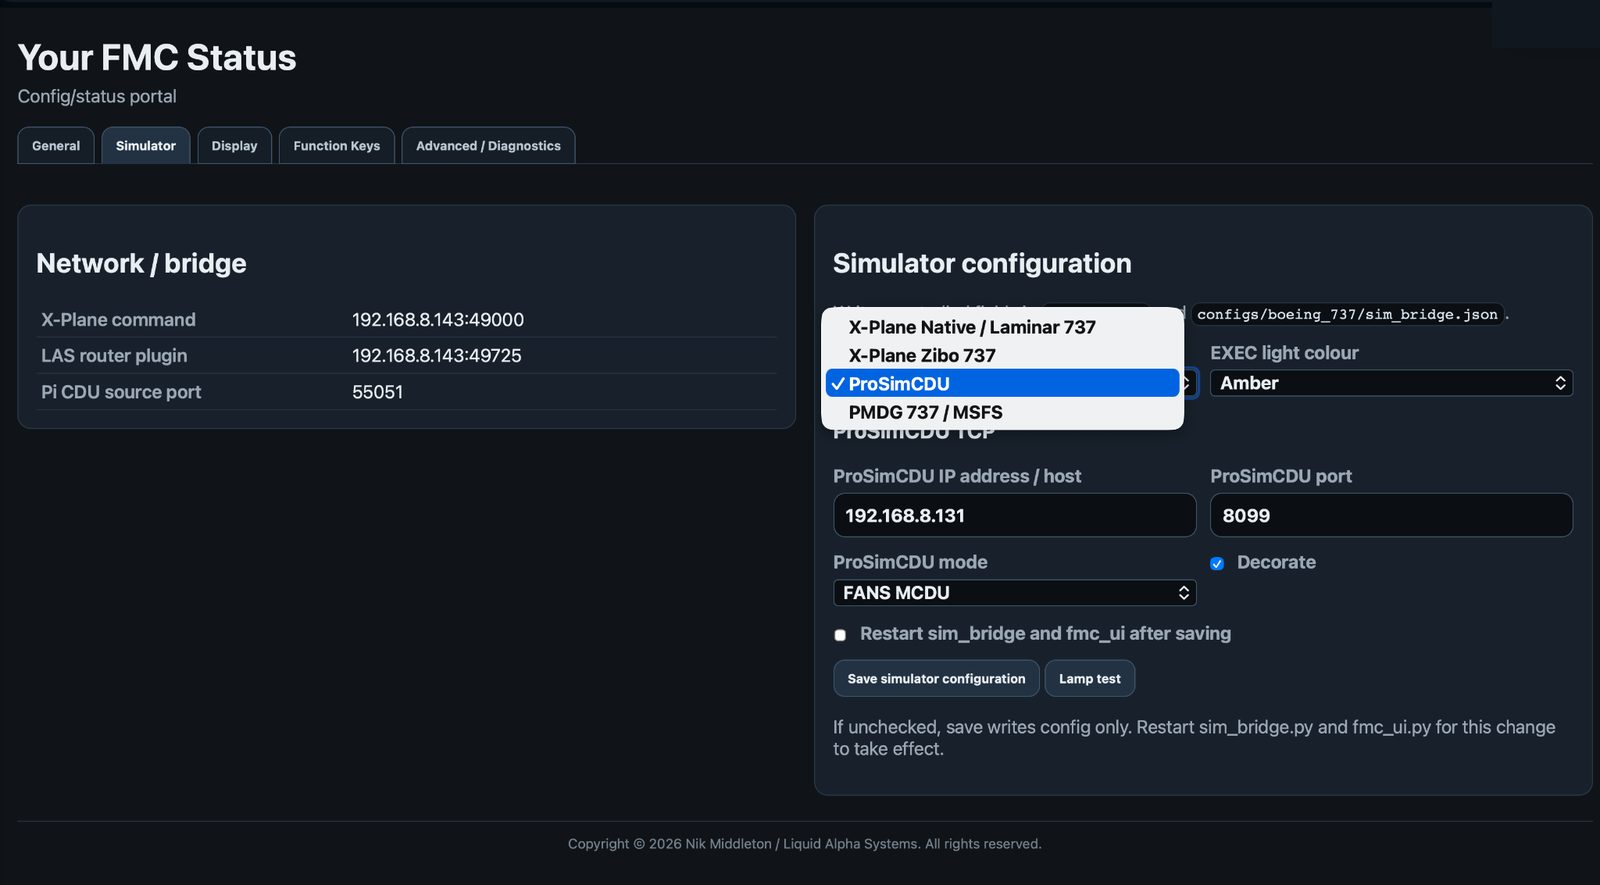Click the copyright notice in the footer
The image size is (1600, 885).
point(805,844)
